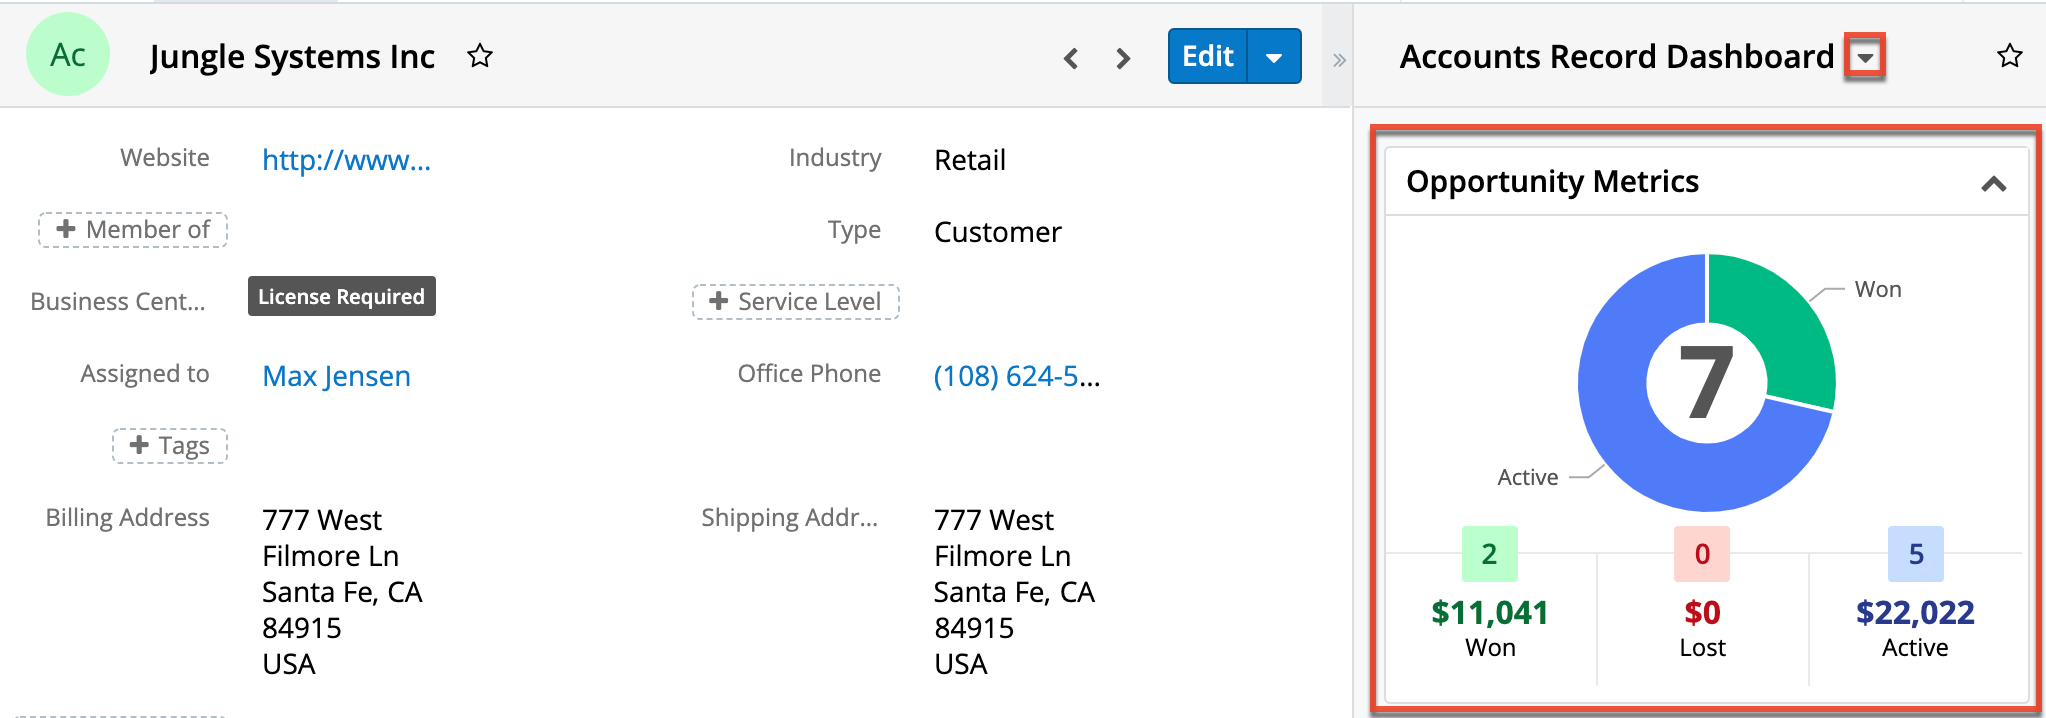Add Tags to the account
This screenshot has width=2046, height=718.
[x=170, y=445]
